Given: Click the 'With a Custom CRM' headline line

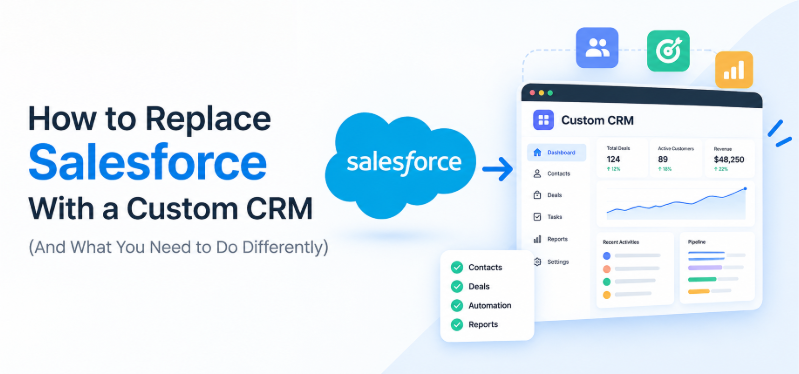Looking at the screenshot, I should coord(171,208).
